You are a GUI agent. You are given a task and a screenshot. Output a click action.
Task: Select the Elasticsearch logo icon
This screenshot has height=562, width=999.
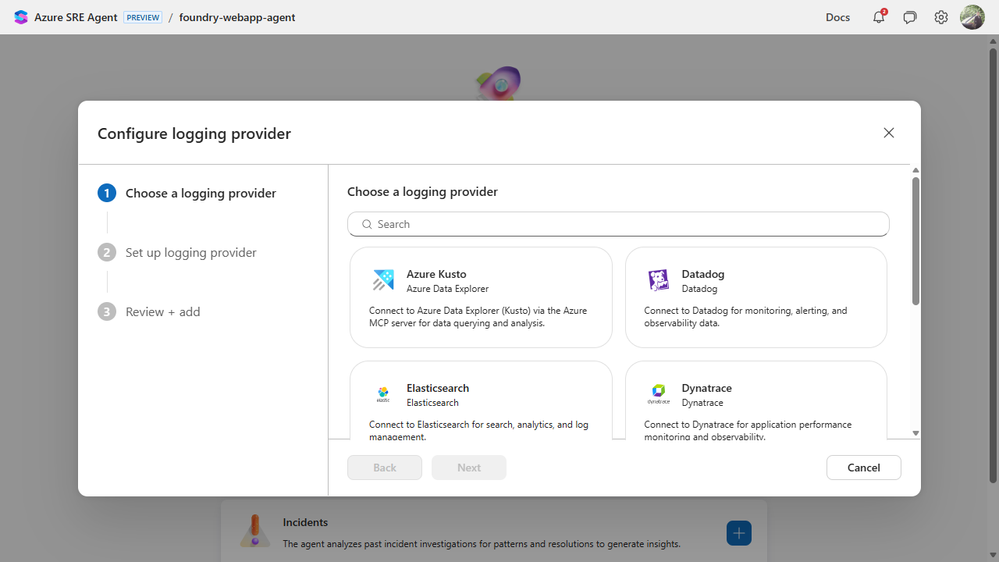[x=383, y=394]
